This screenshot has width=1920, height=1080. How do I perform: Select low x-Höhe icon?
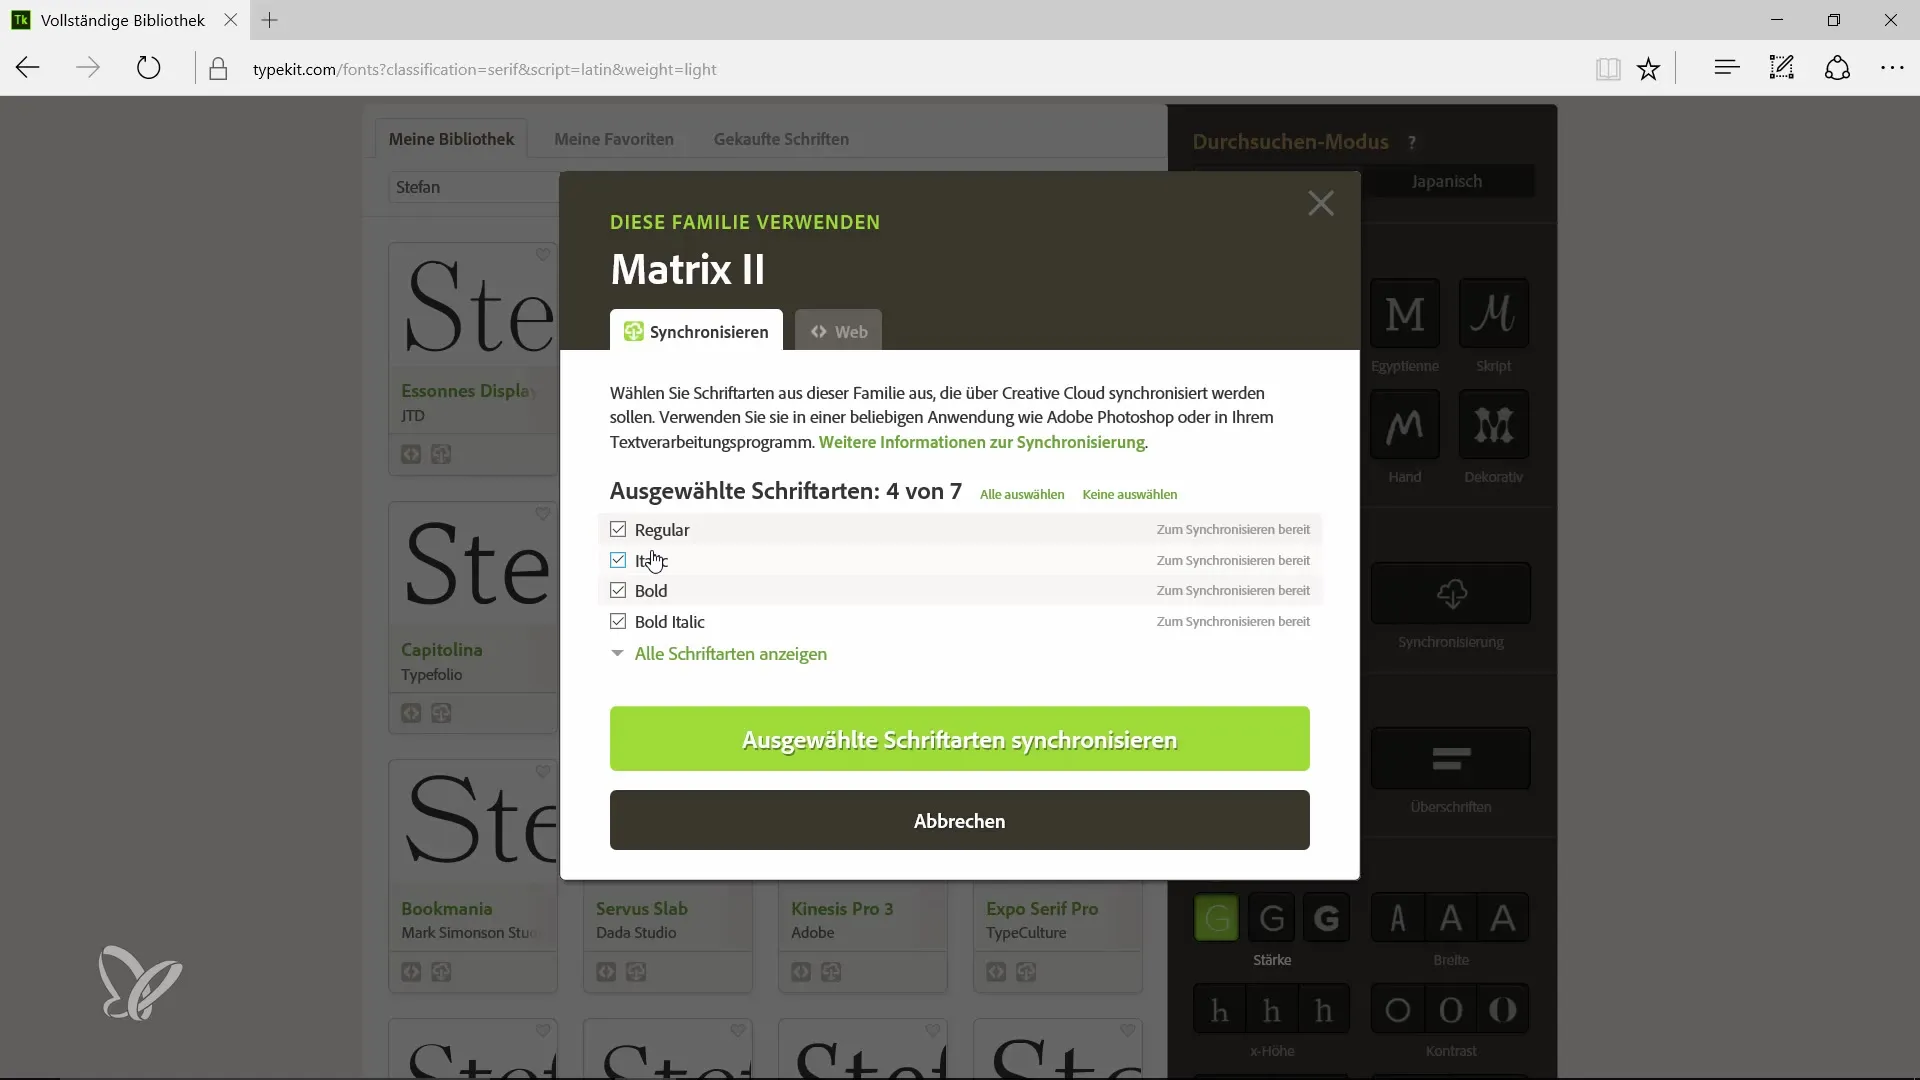(1219, 1010)
